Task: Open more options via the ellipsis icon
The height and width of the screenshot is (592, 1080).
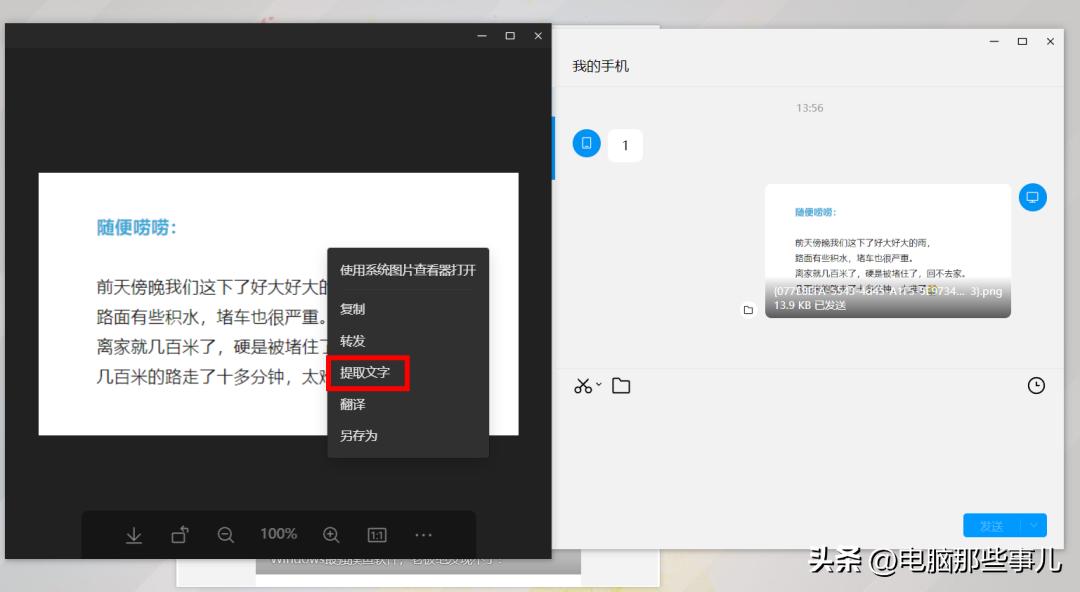Action: [423, 534]
